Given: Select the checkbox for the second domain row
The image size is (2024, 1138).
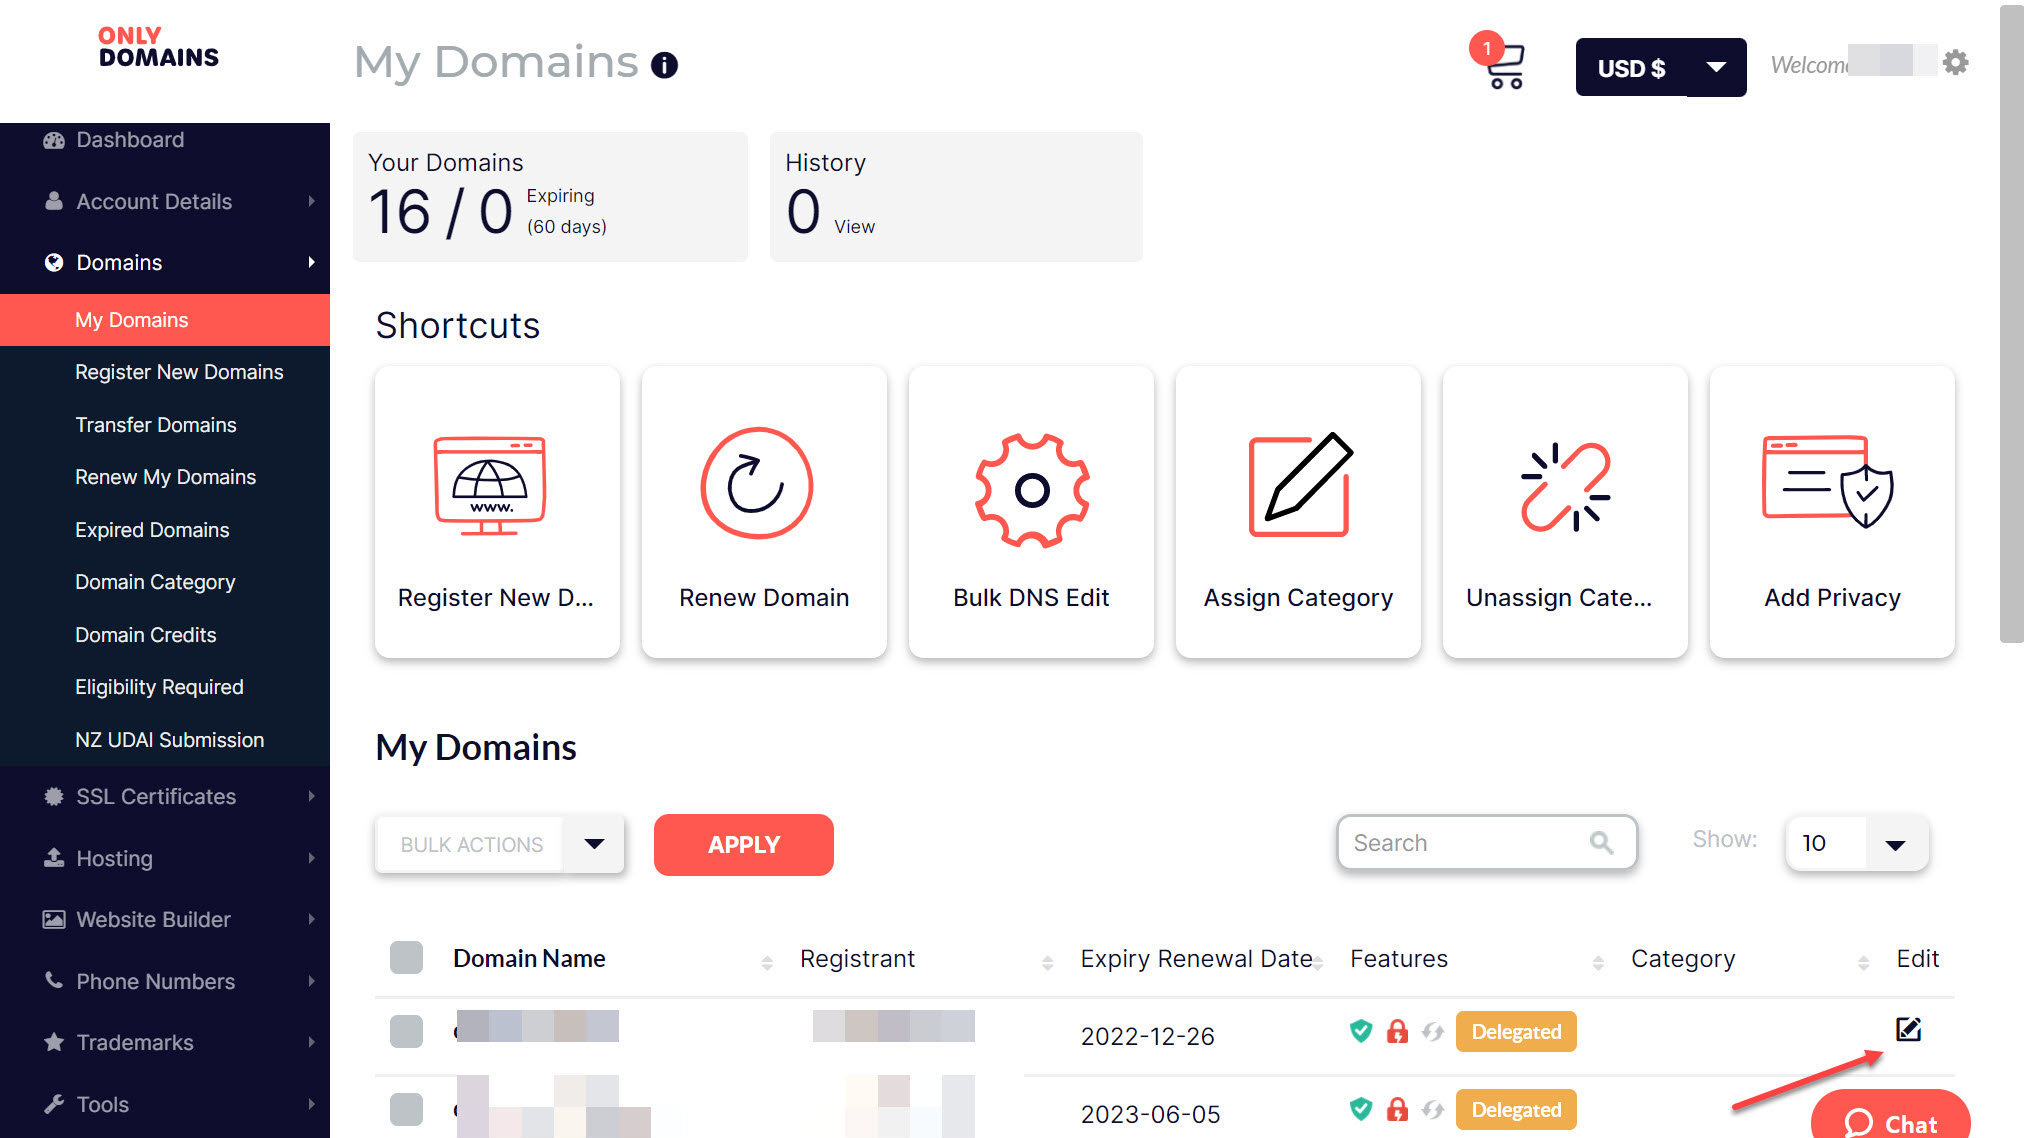Looking at the screenshot, I should tap(406, 1109).
